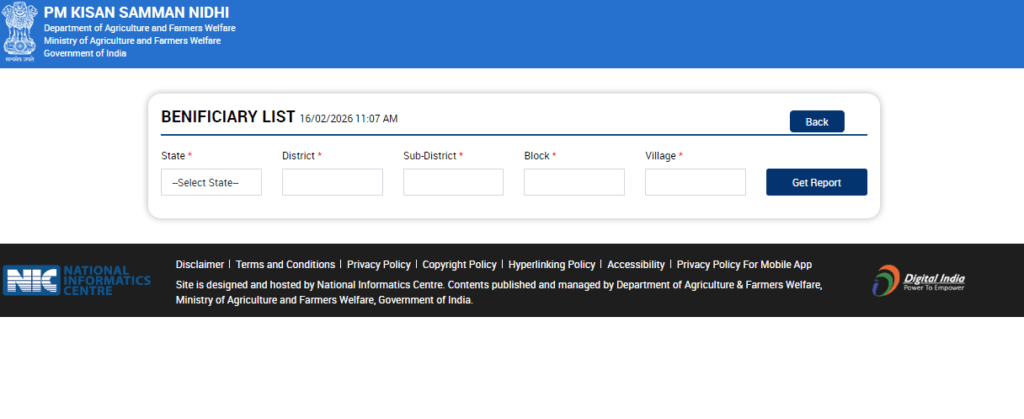Click the PM KISAN SAMMAN NIDHI title
This screenshot has width=1024, height=419.
136,12
